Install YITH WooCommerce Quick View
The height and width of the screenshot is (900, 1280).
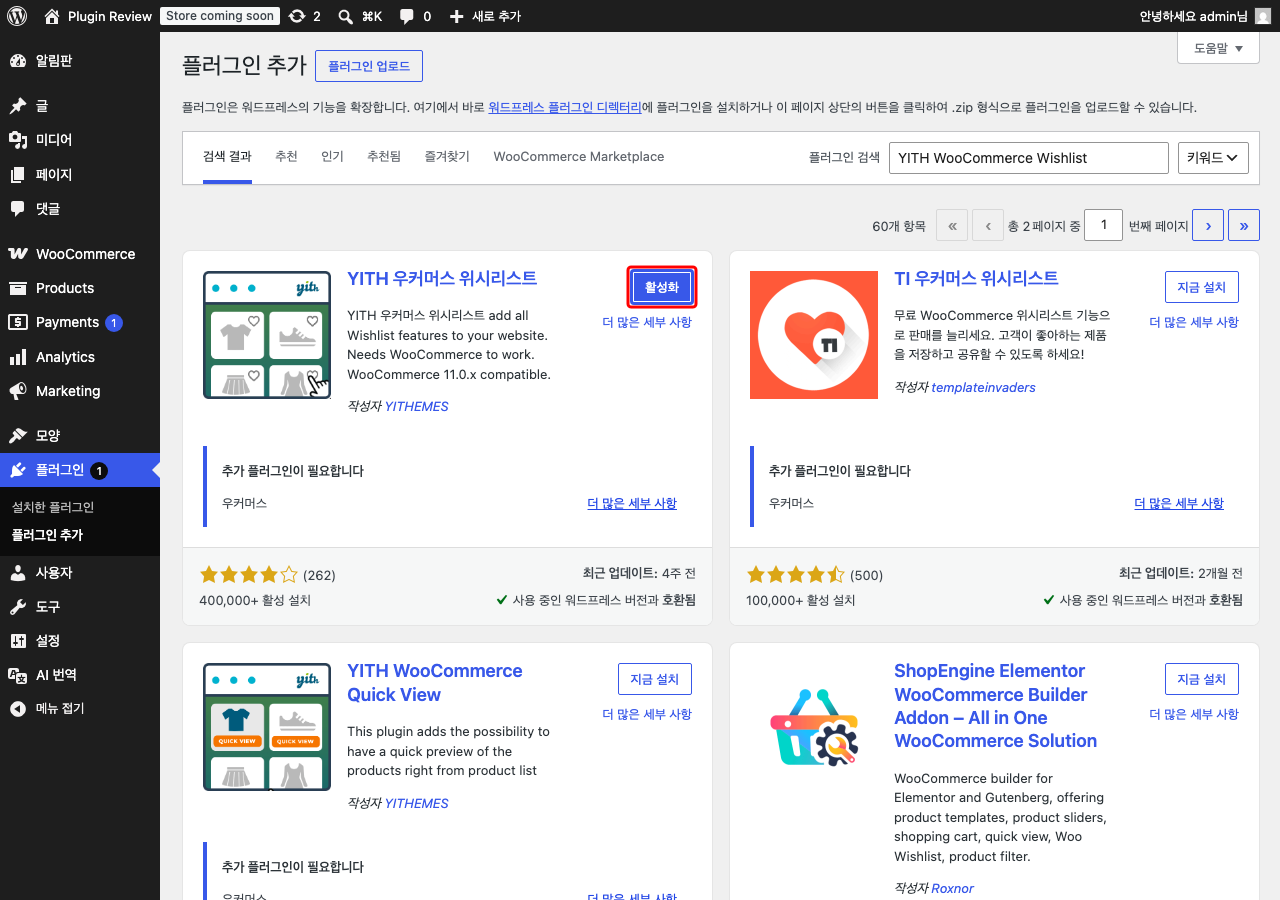(x=655, y=679)
